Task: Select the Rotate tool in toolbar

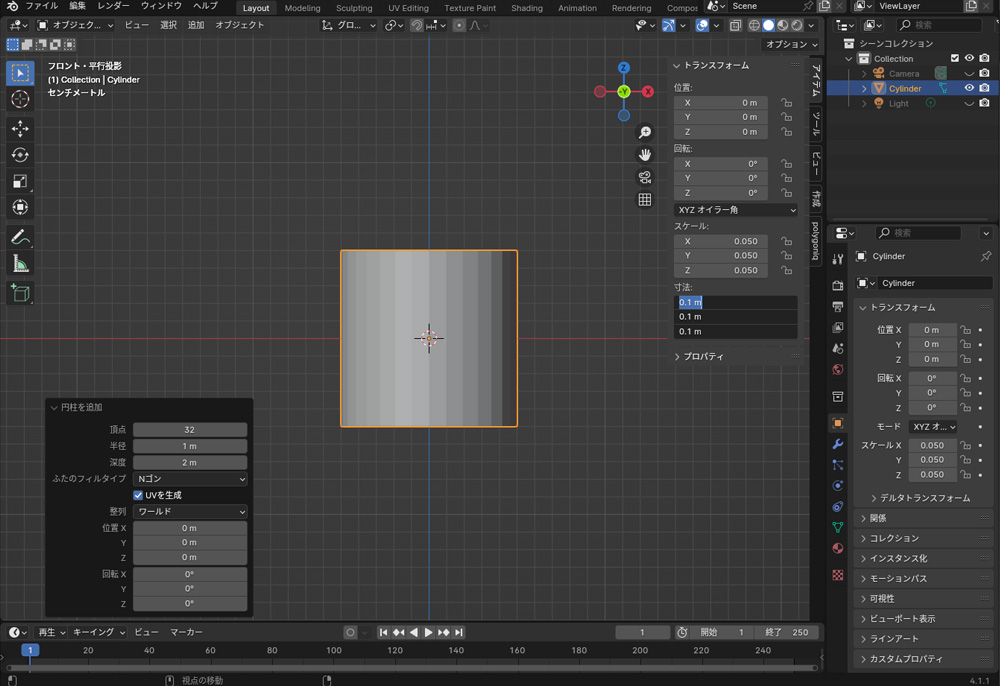Action: click(20, 155)
